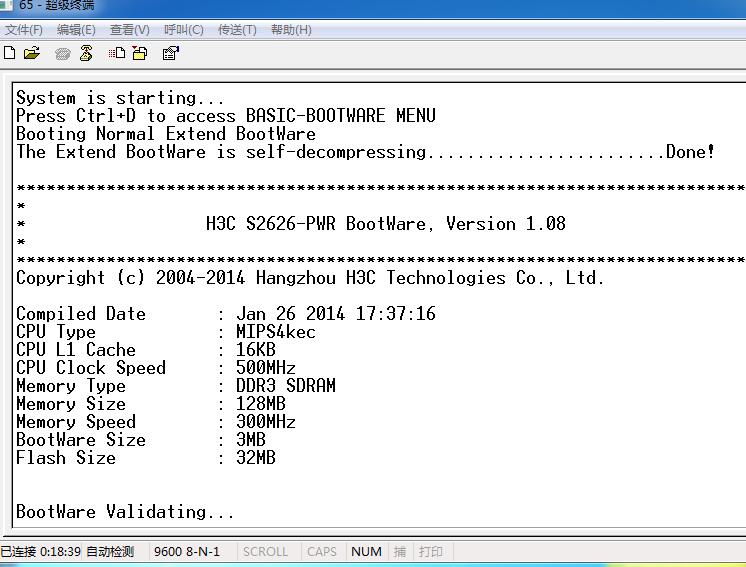This screenshot has height=567, width=746.
Task: Click the NUM indicator in status bar
Action: click(x=366, y=552)
